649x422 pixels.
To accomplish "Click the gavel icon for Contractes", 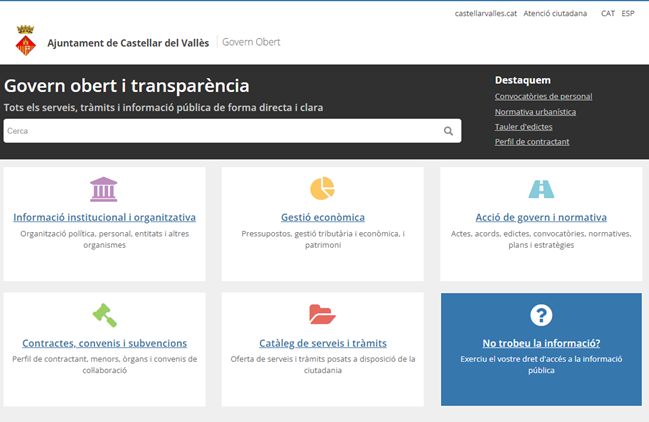I will click(104, 315).
